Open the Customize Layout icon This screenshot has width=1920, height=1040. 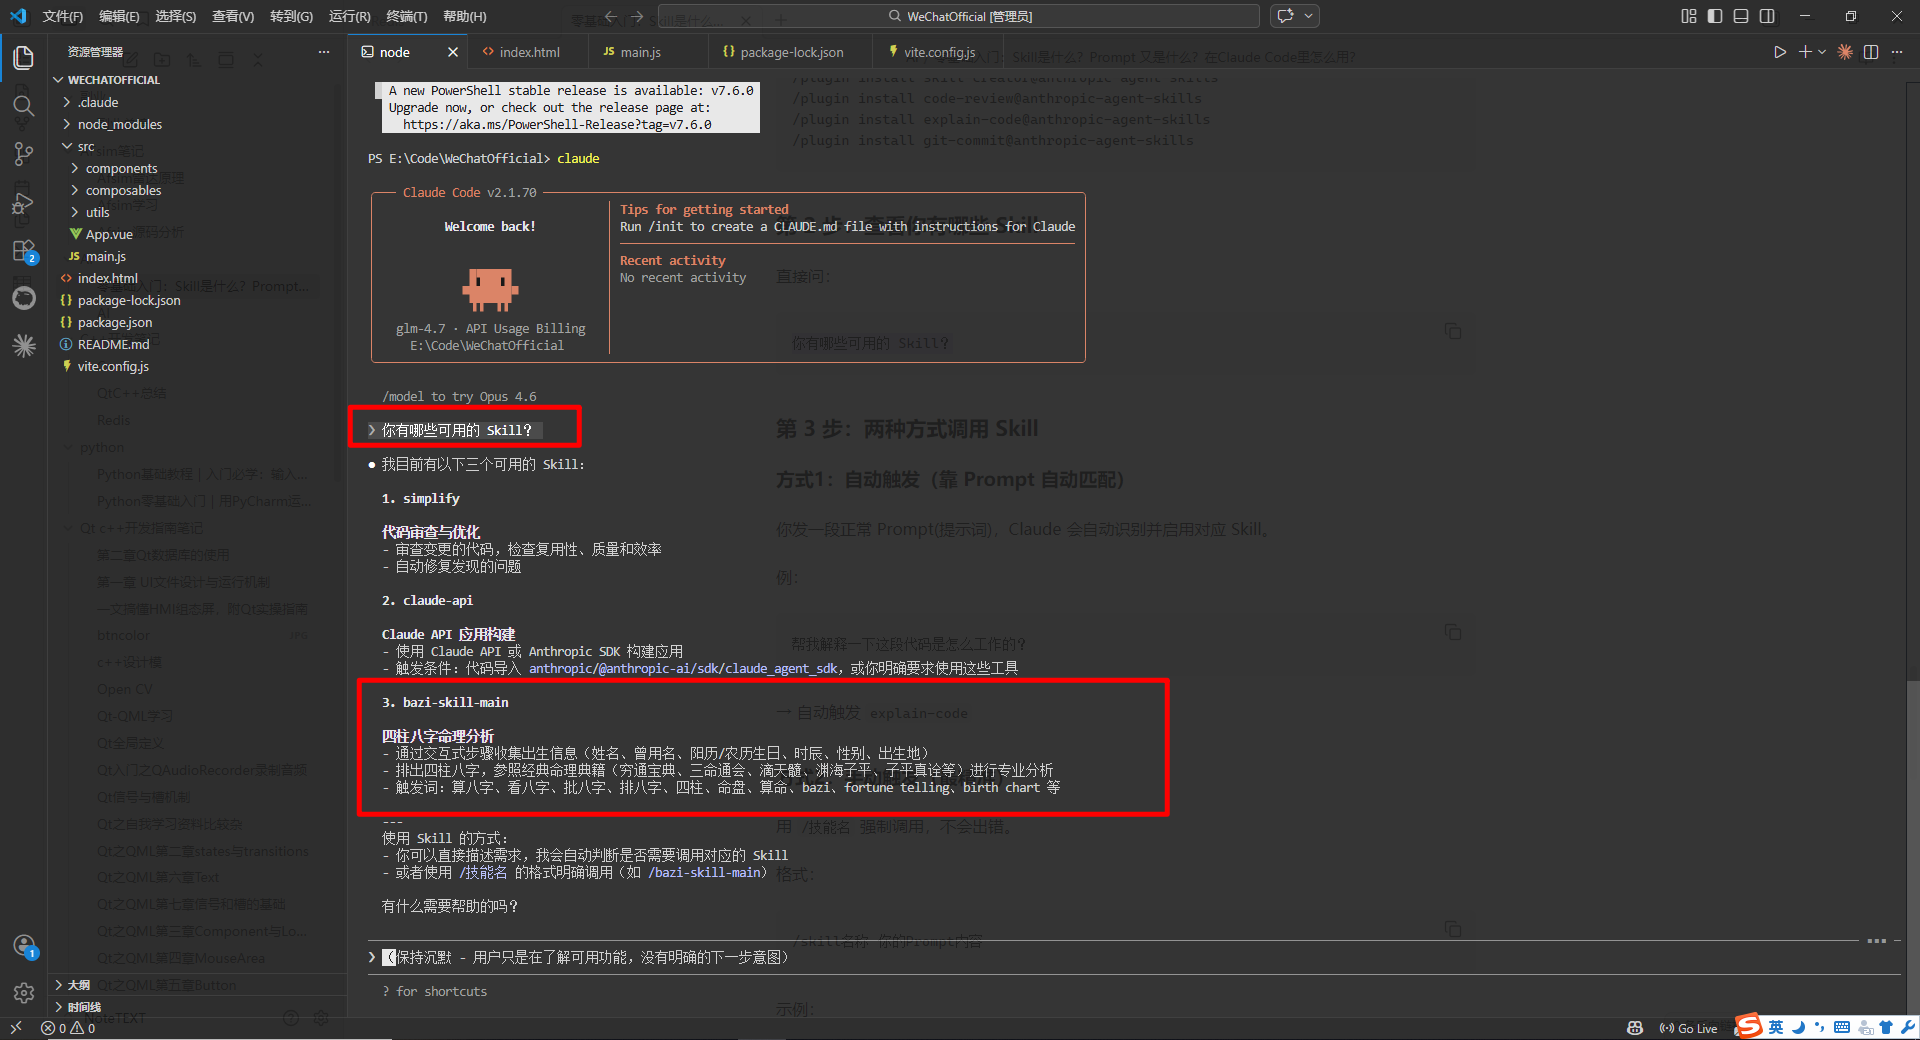(x=1689, y=16)
